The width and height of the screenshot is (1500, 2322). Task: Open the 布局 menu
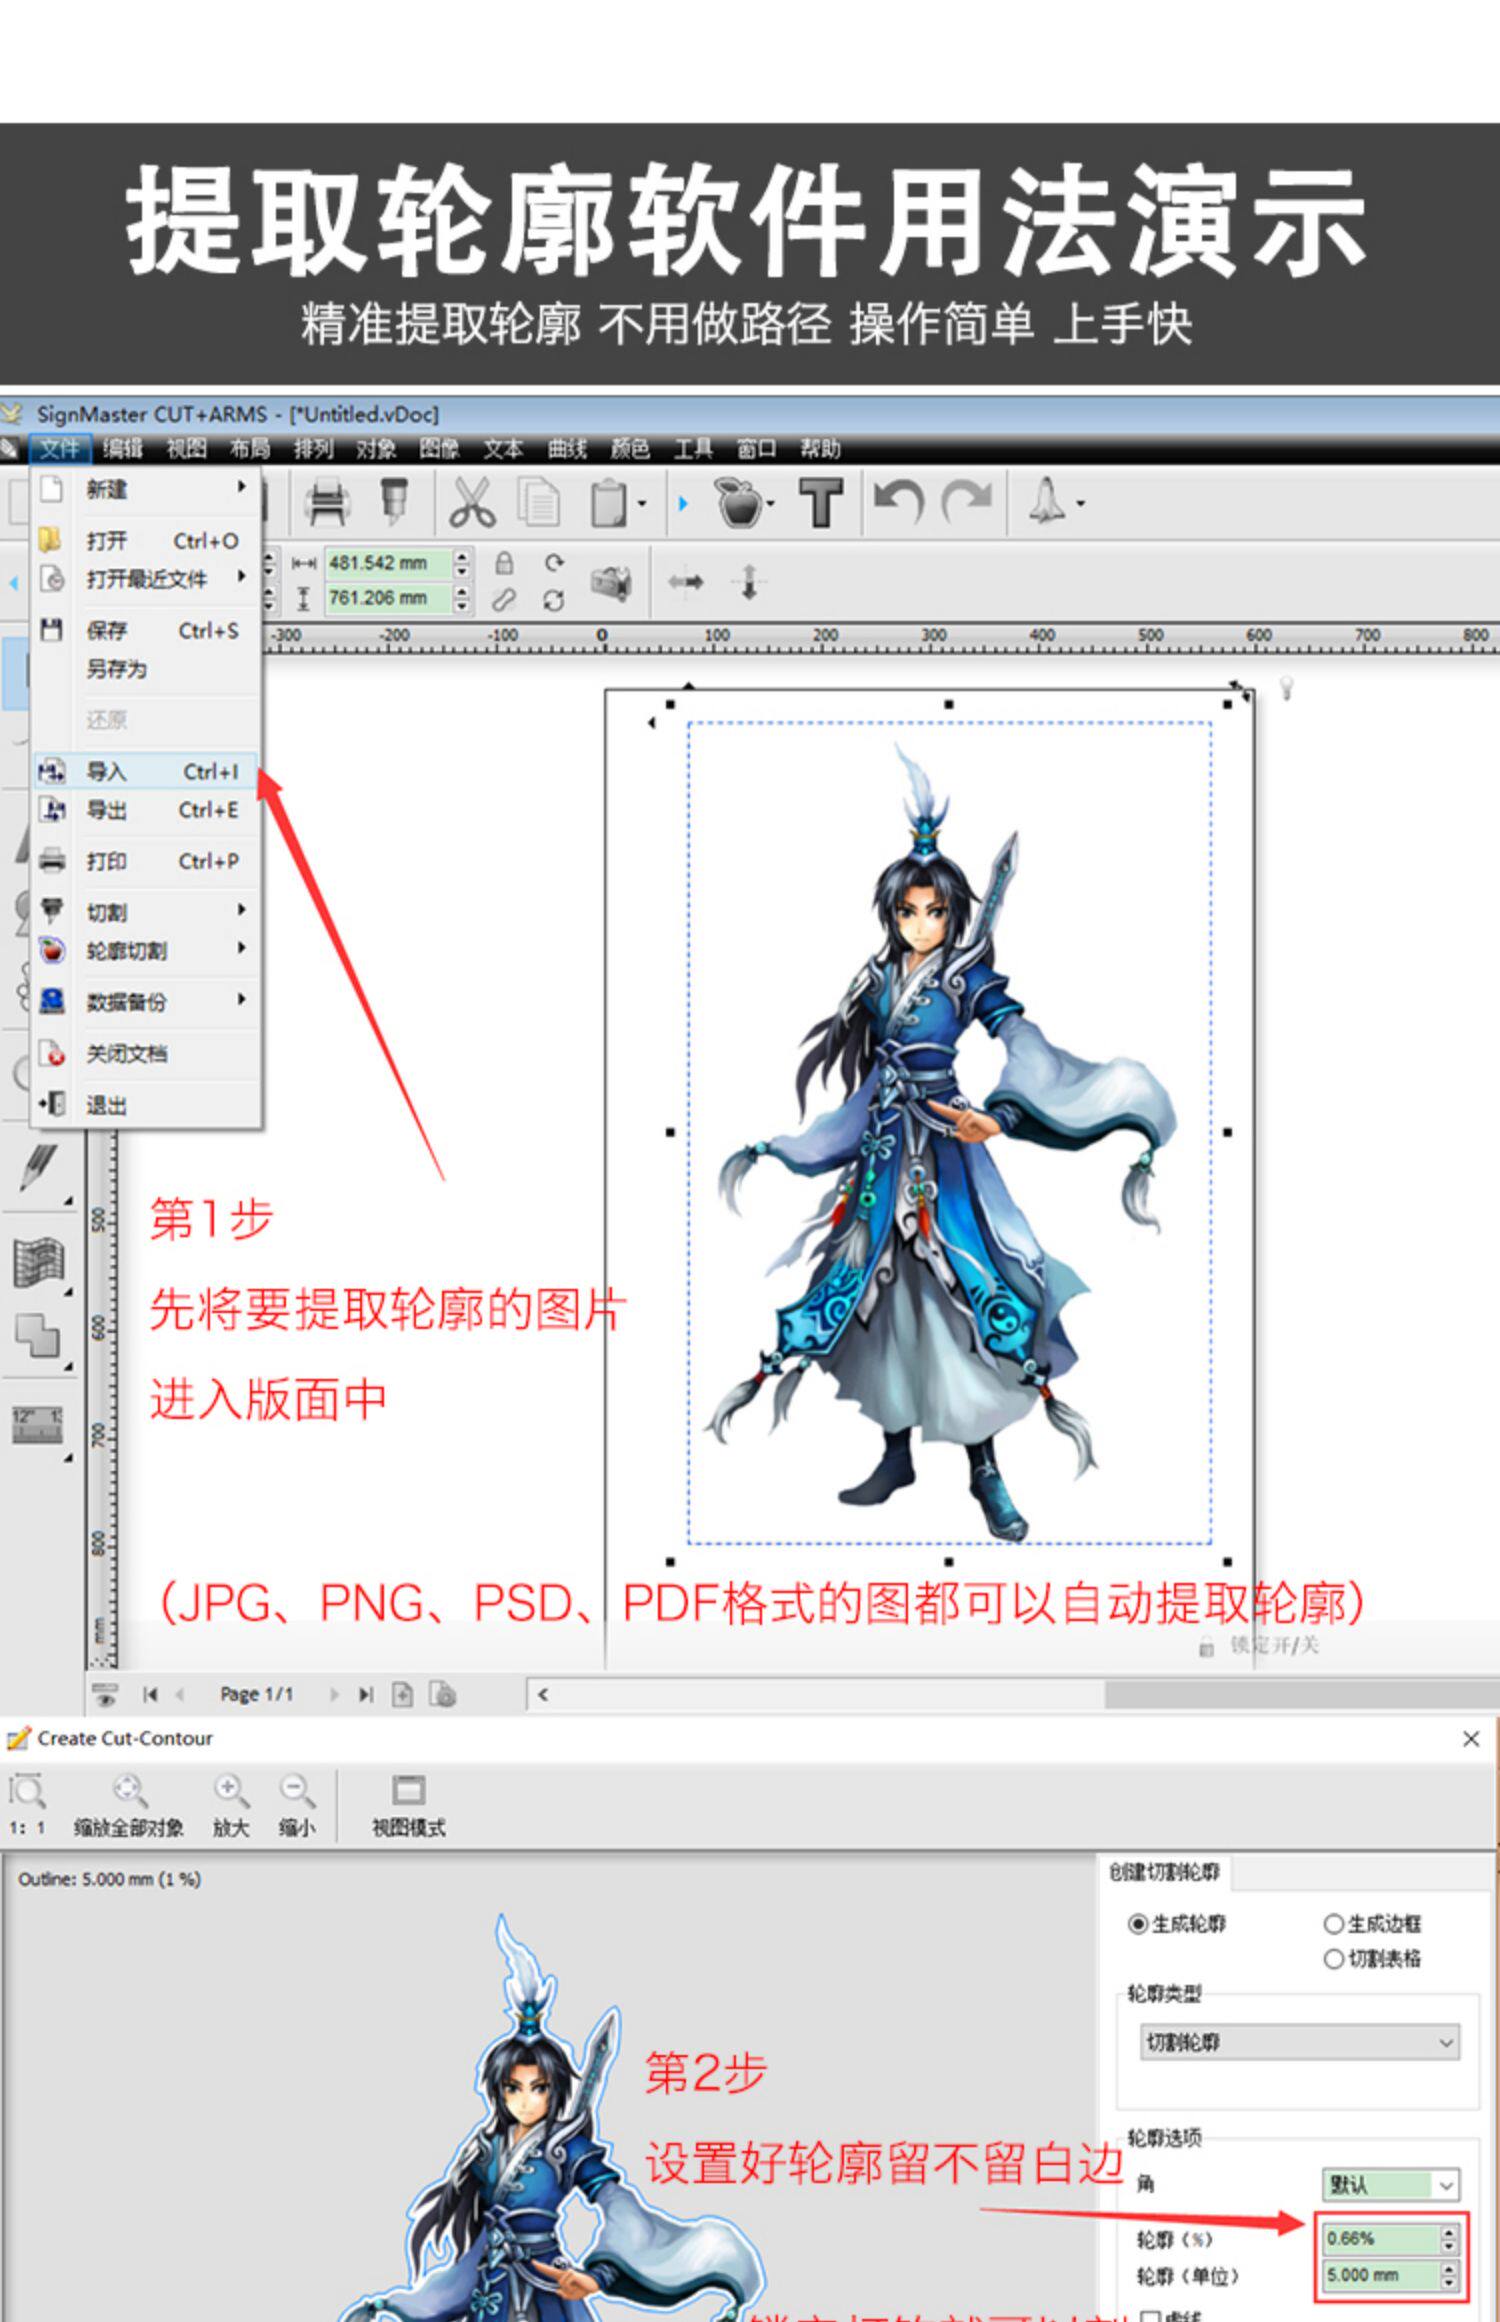[250, 449]
